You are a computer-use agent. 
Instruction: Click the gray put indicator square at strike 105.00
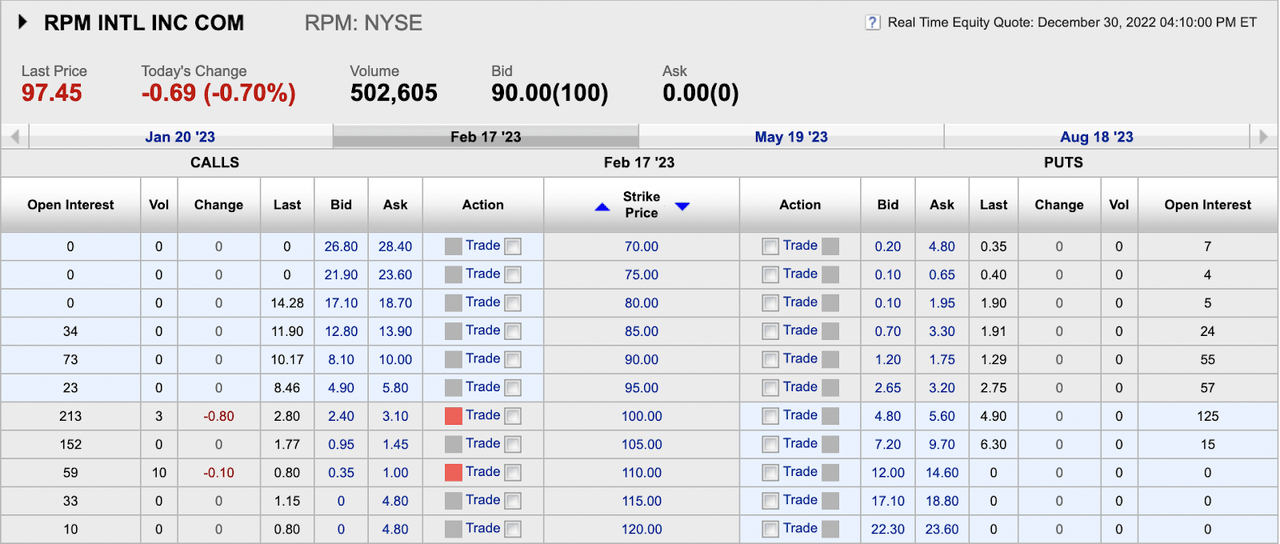(830, 445)
